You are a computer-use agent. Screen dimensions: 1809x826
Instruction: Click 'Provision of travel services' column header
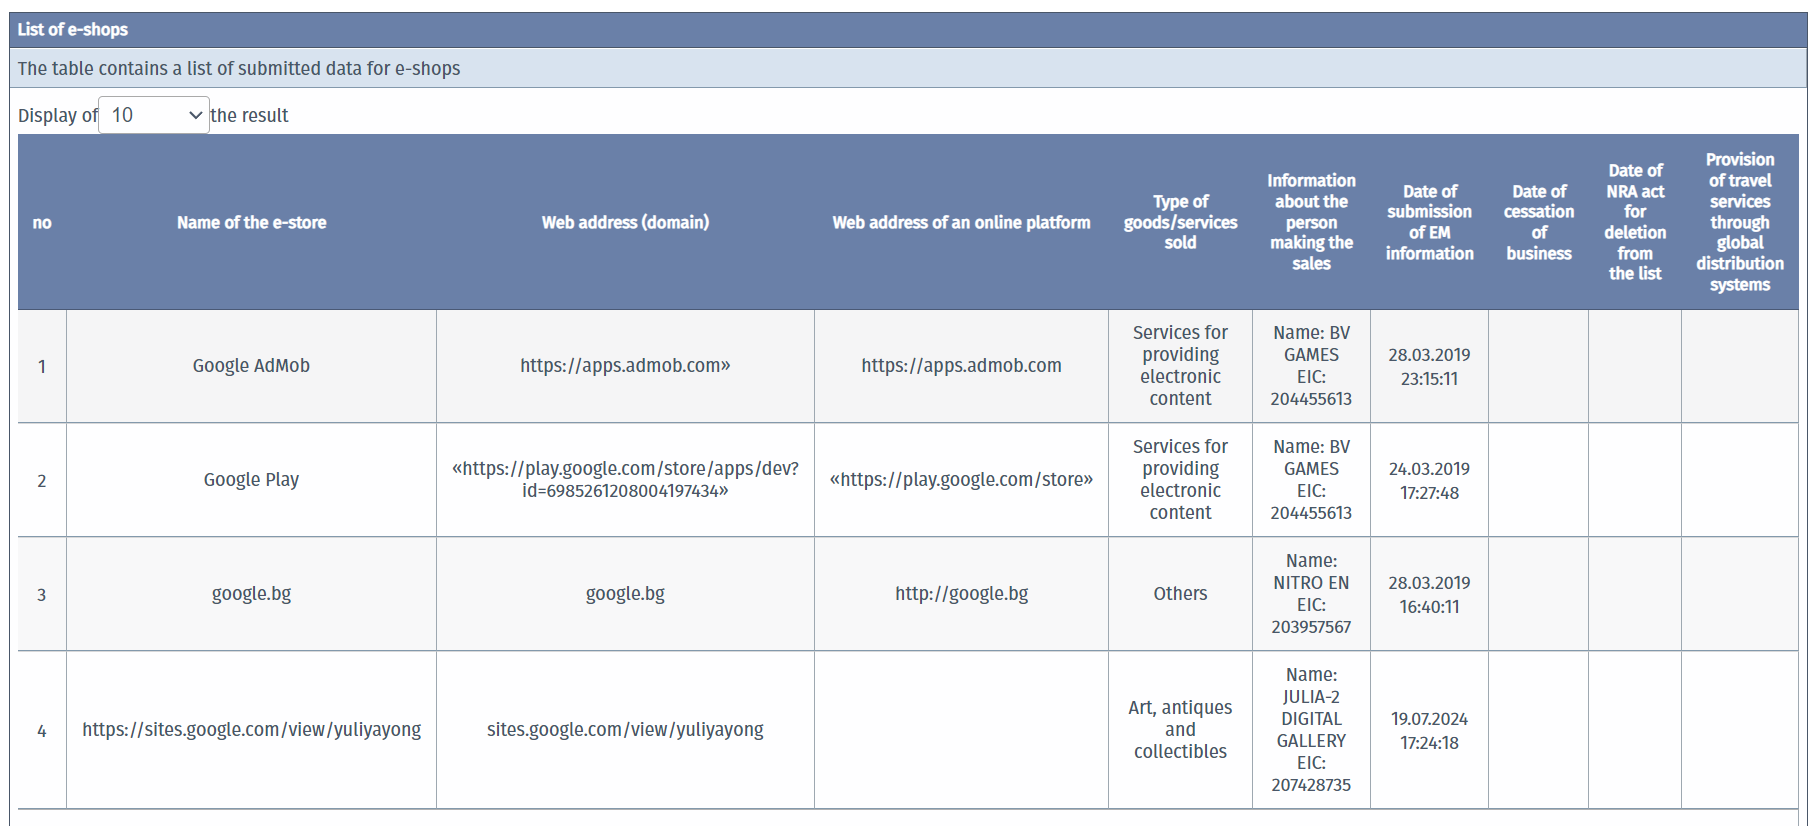point(1740,222)
